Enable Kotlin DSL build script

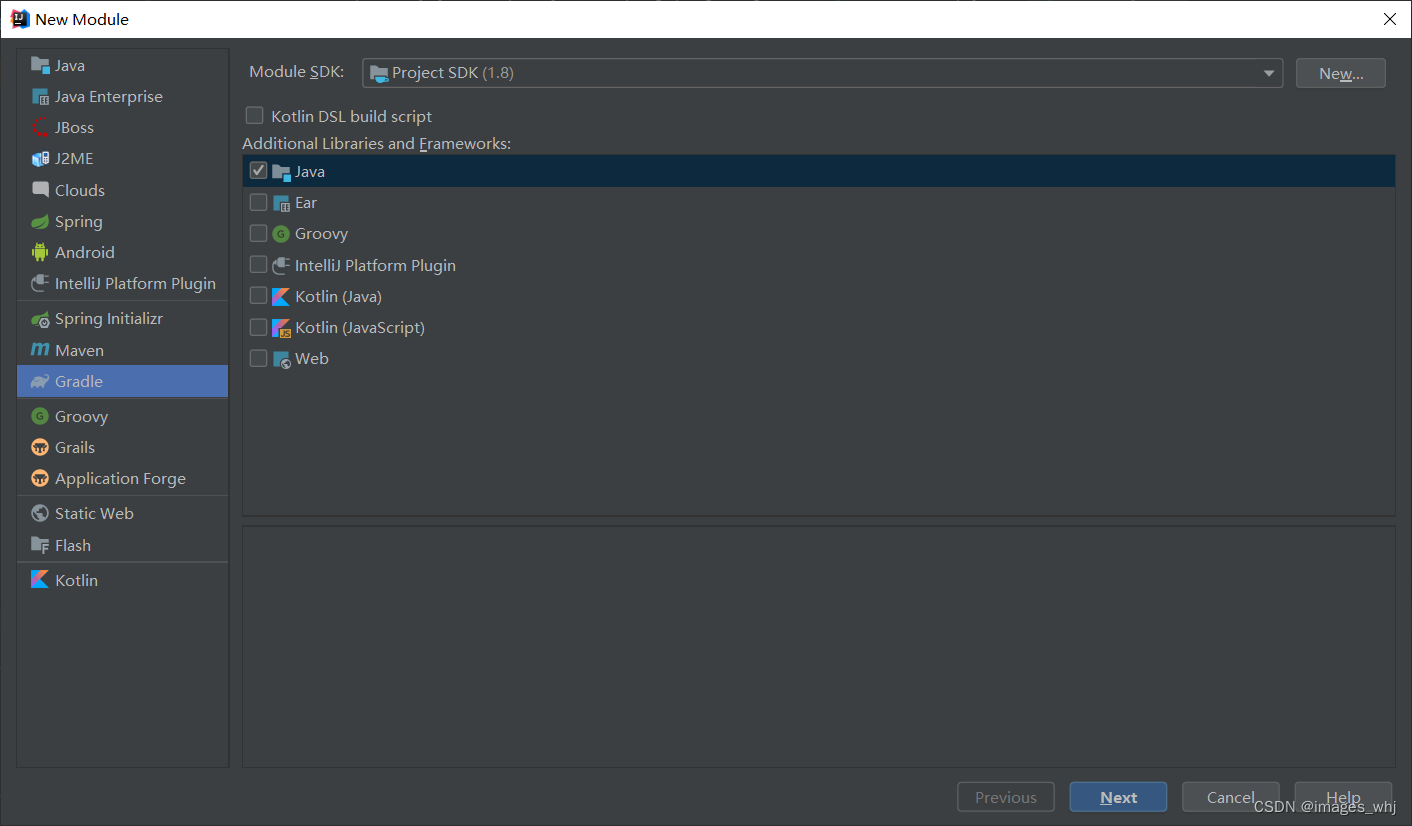(255, 116)
